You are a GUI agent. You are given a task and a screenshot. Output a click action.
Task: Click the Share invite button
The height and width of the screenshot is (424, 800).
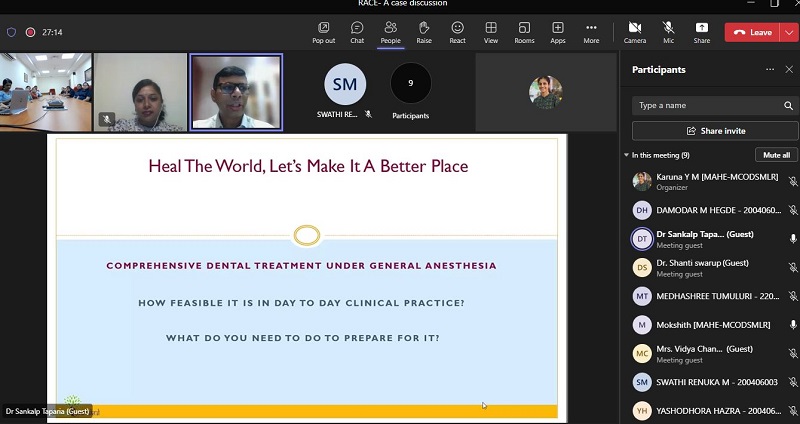pyautogui.click(x=715, y=131)
